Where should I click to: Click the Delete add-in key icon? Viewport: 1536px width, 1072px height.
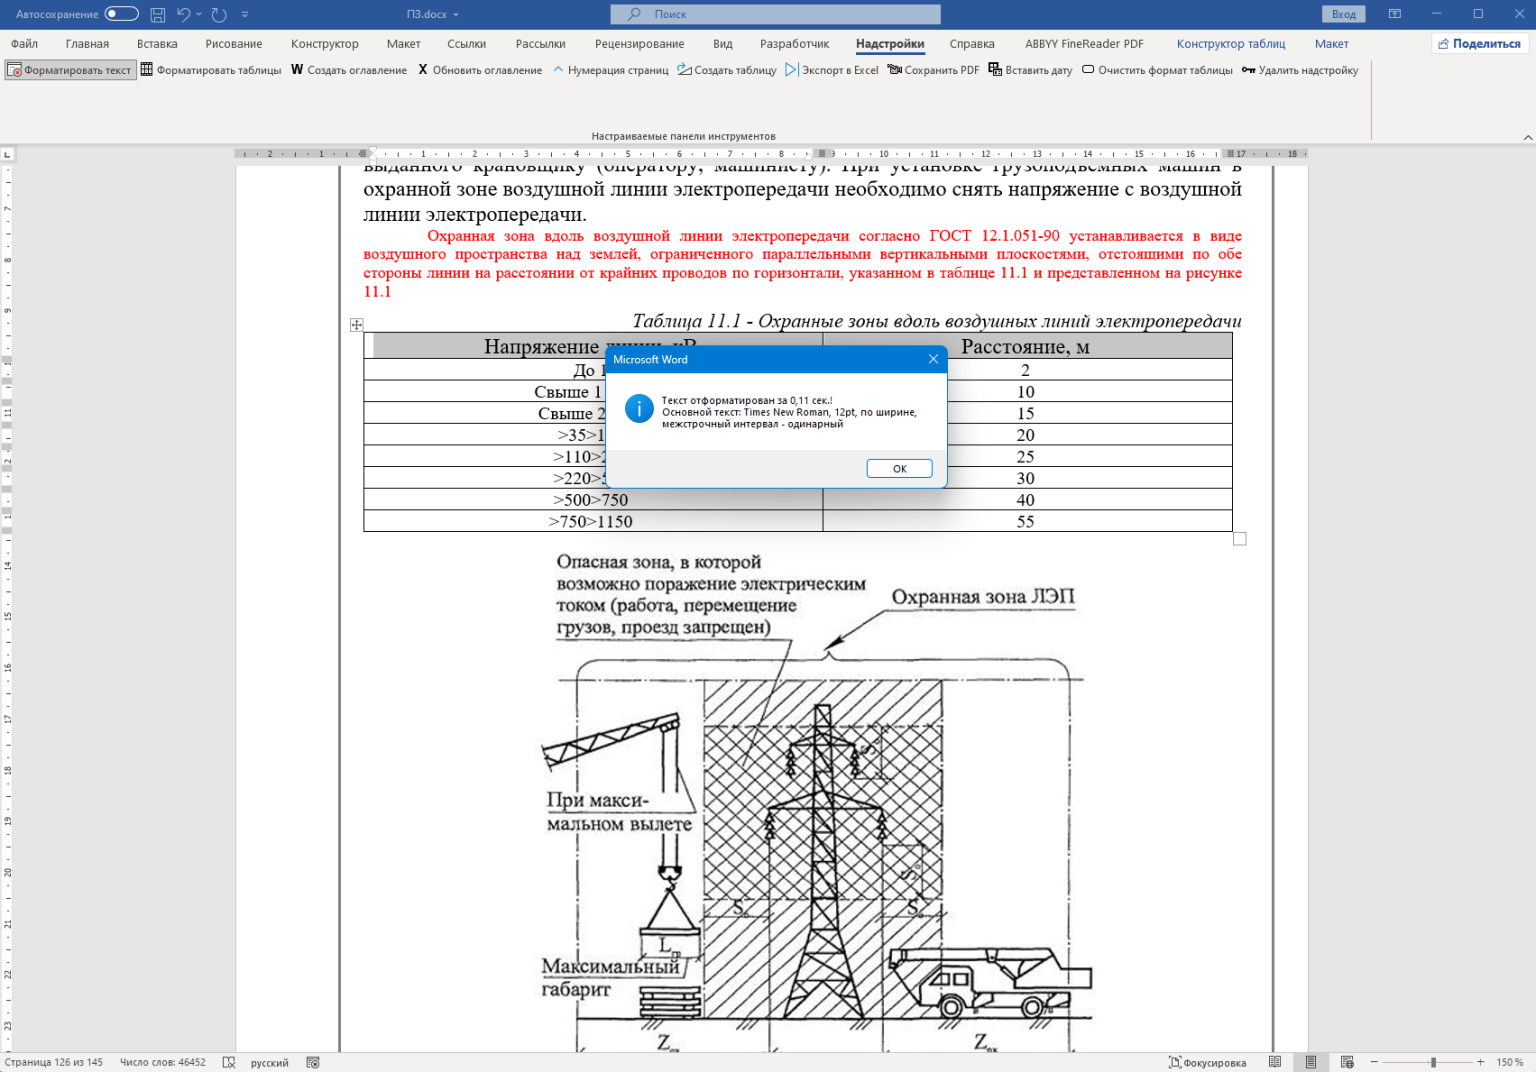tap(1248, 70)
